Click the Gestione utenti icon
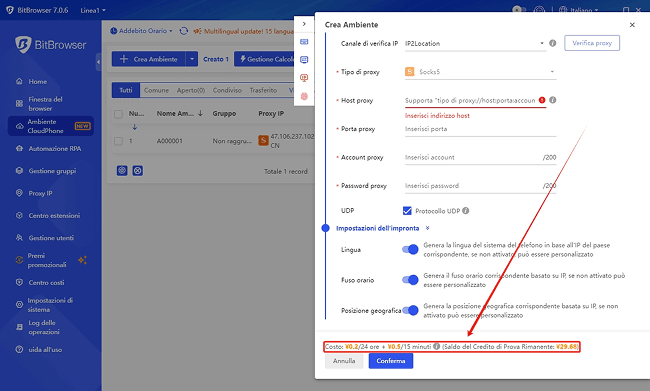This screenshot has width=650, height=391. click(x=19, y=238)
